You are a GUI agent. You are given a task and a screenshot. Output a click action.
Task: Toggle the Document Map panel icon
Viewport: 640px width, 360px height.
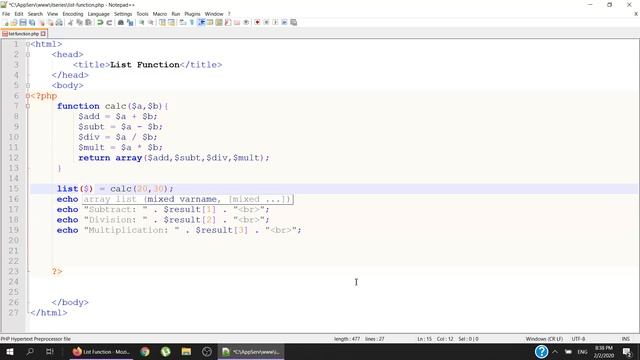(x=219, y=22)
